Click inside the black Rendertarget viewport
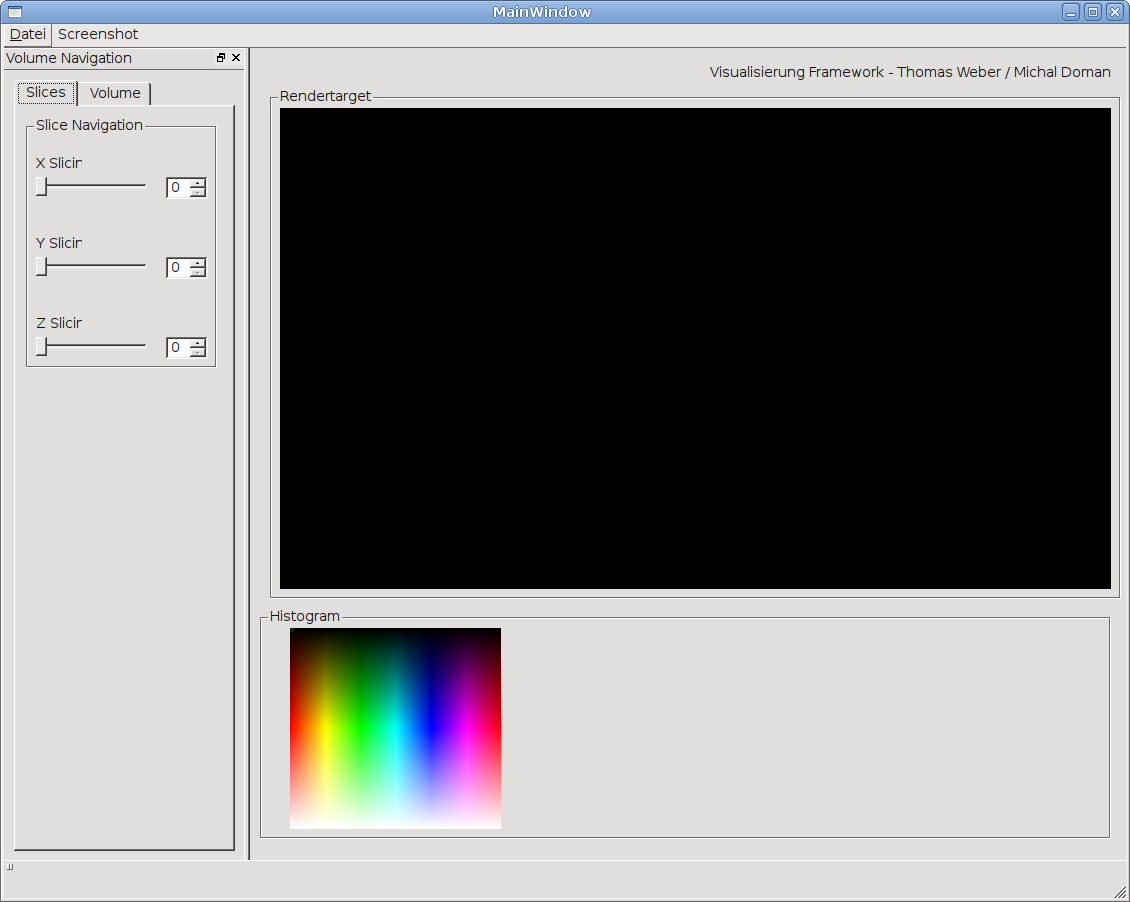 pyautogui.click(x=695, y=348)
